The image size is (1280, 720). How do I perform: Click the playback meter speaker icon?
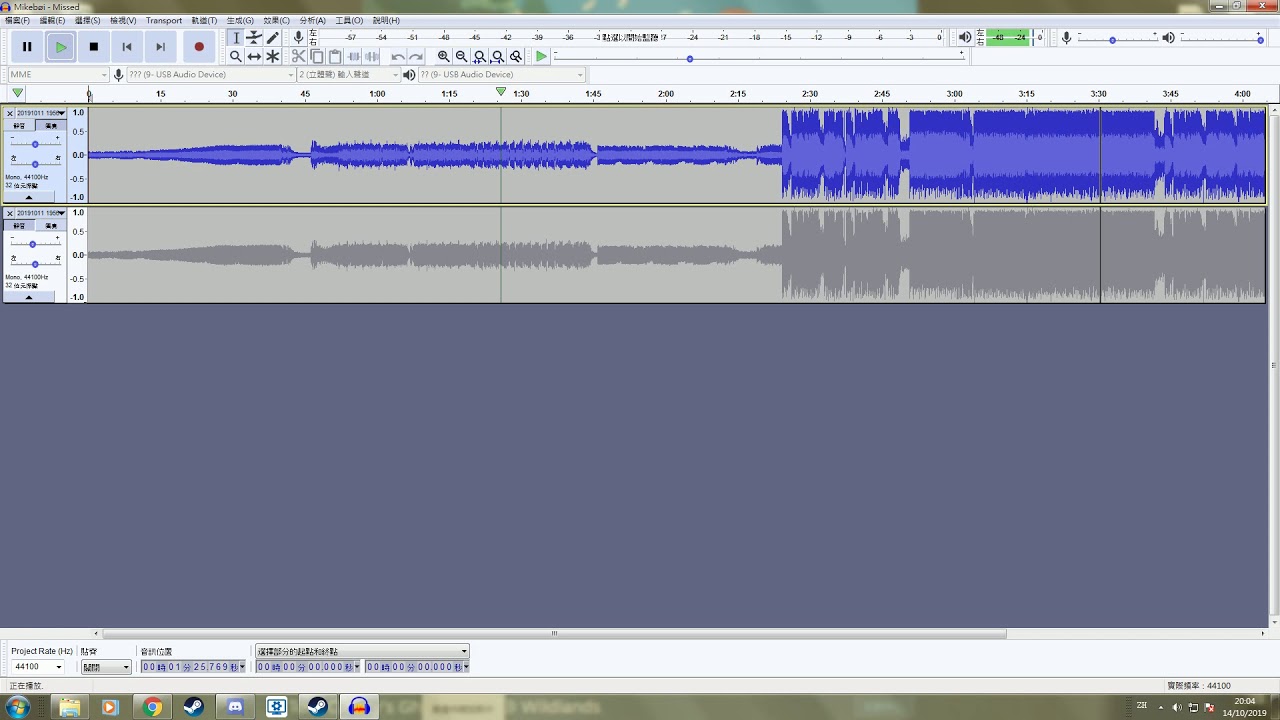[965, 37]
